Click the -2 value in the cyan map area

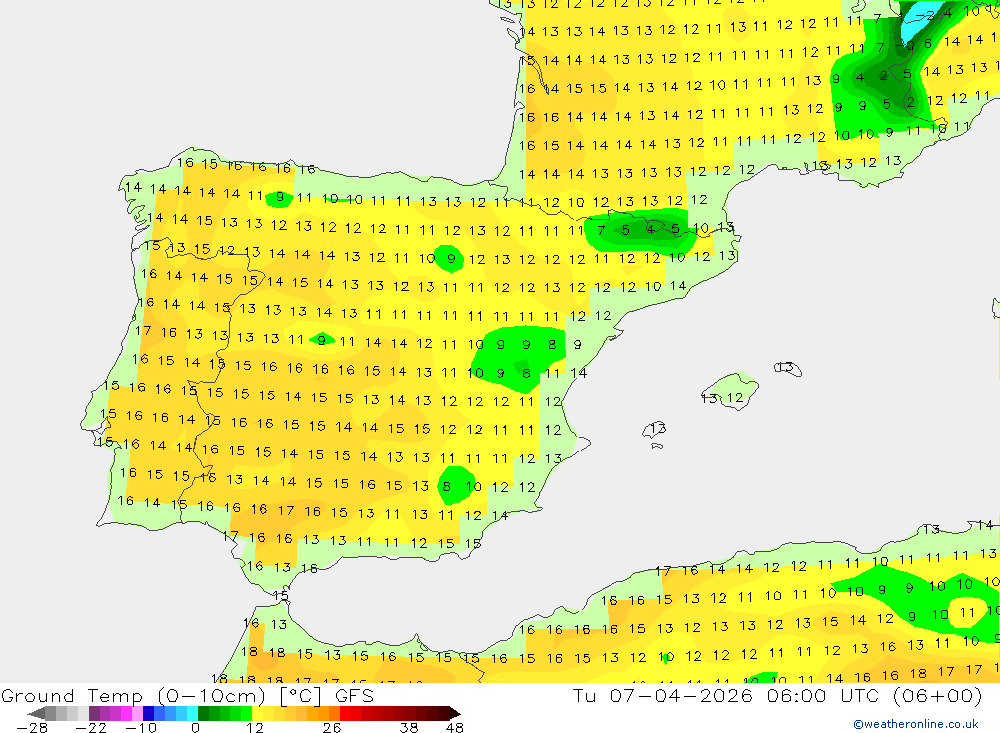(925, 15)
